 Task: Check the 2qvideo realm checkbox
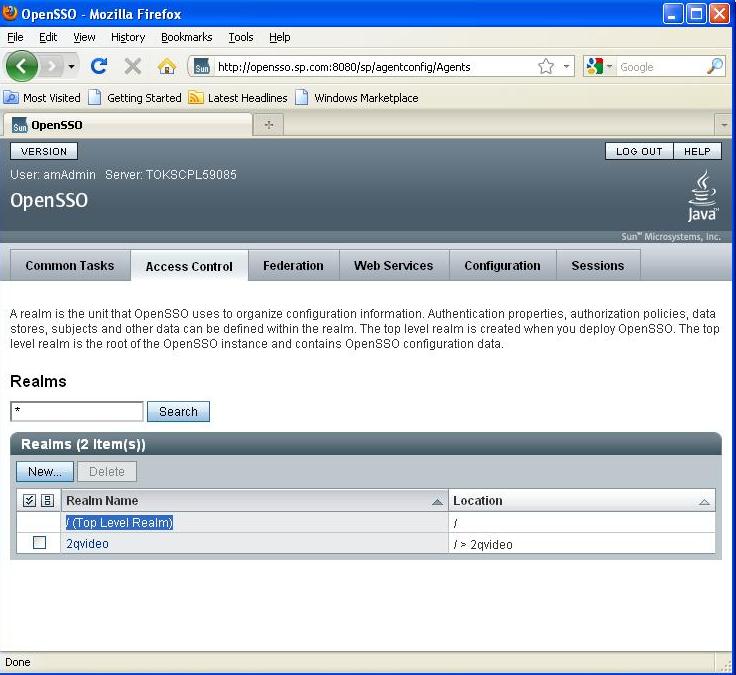coord(39,543)
